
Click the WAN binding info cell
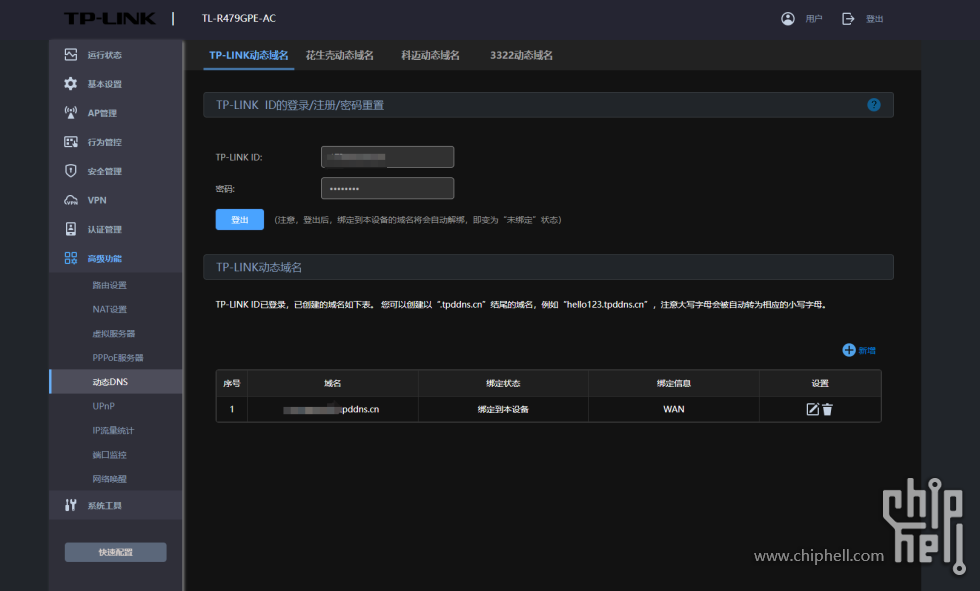[674, 409]
